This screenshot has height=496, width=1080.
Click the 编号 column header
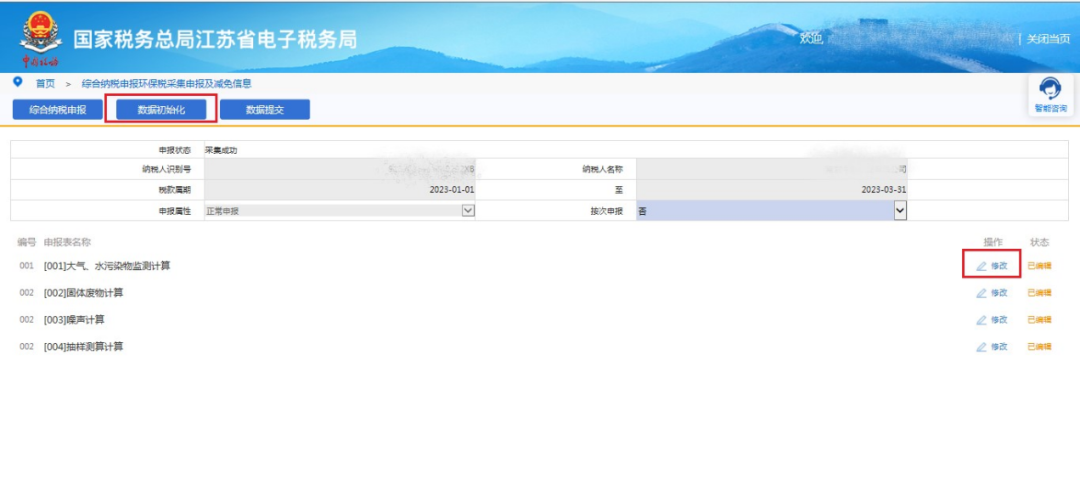click(x=27, y=242)
